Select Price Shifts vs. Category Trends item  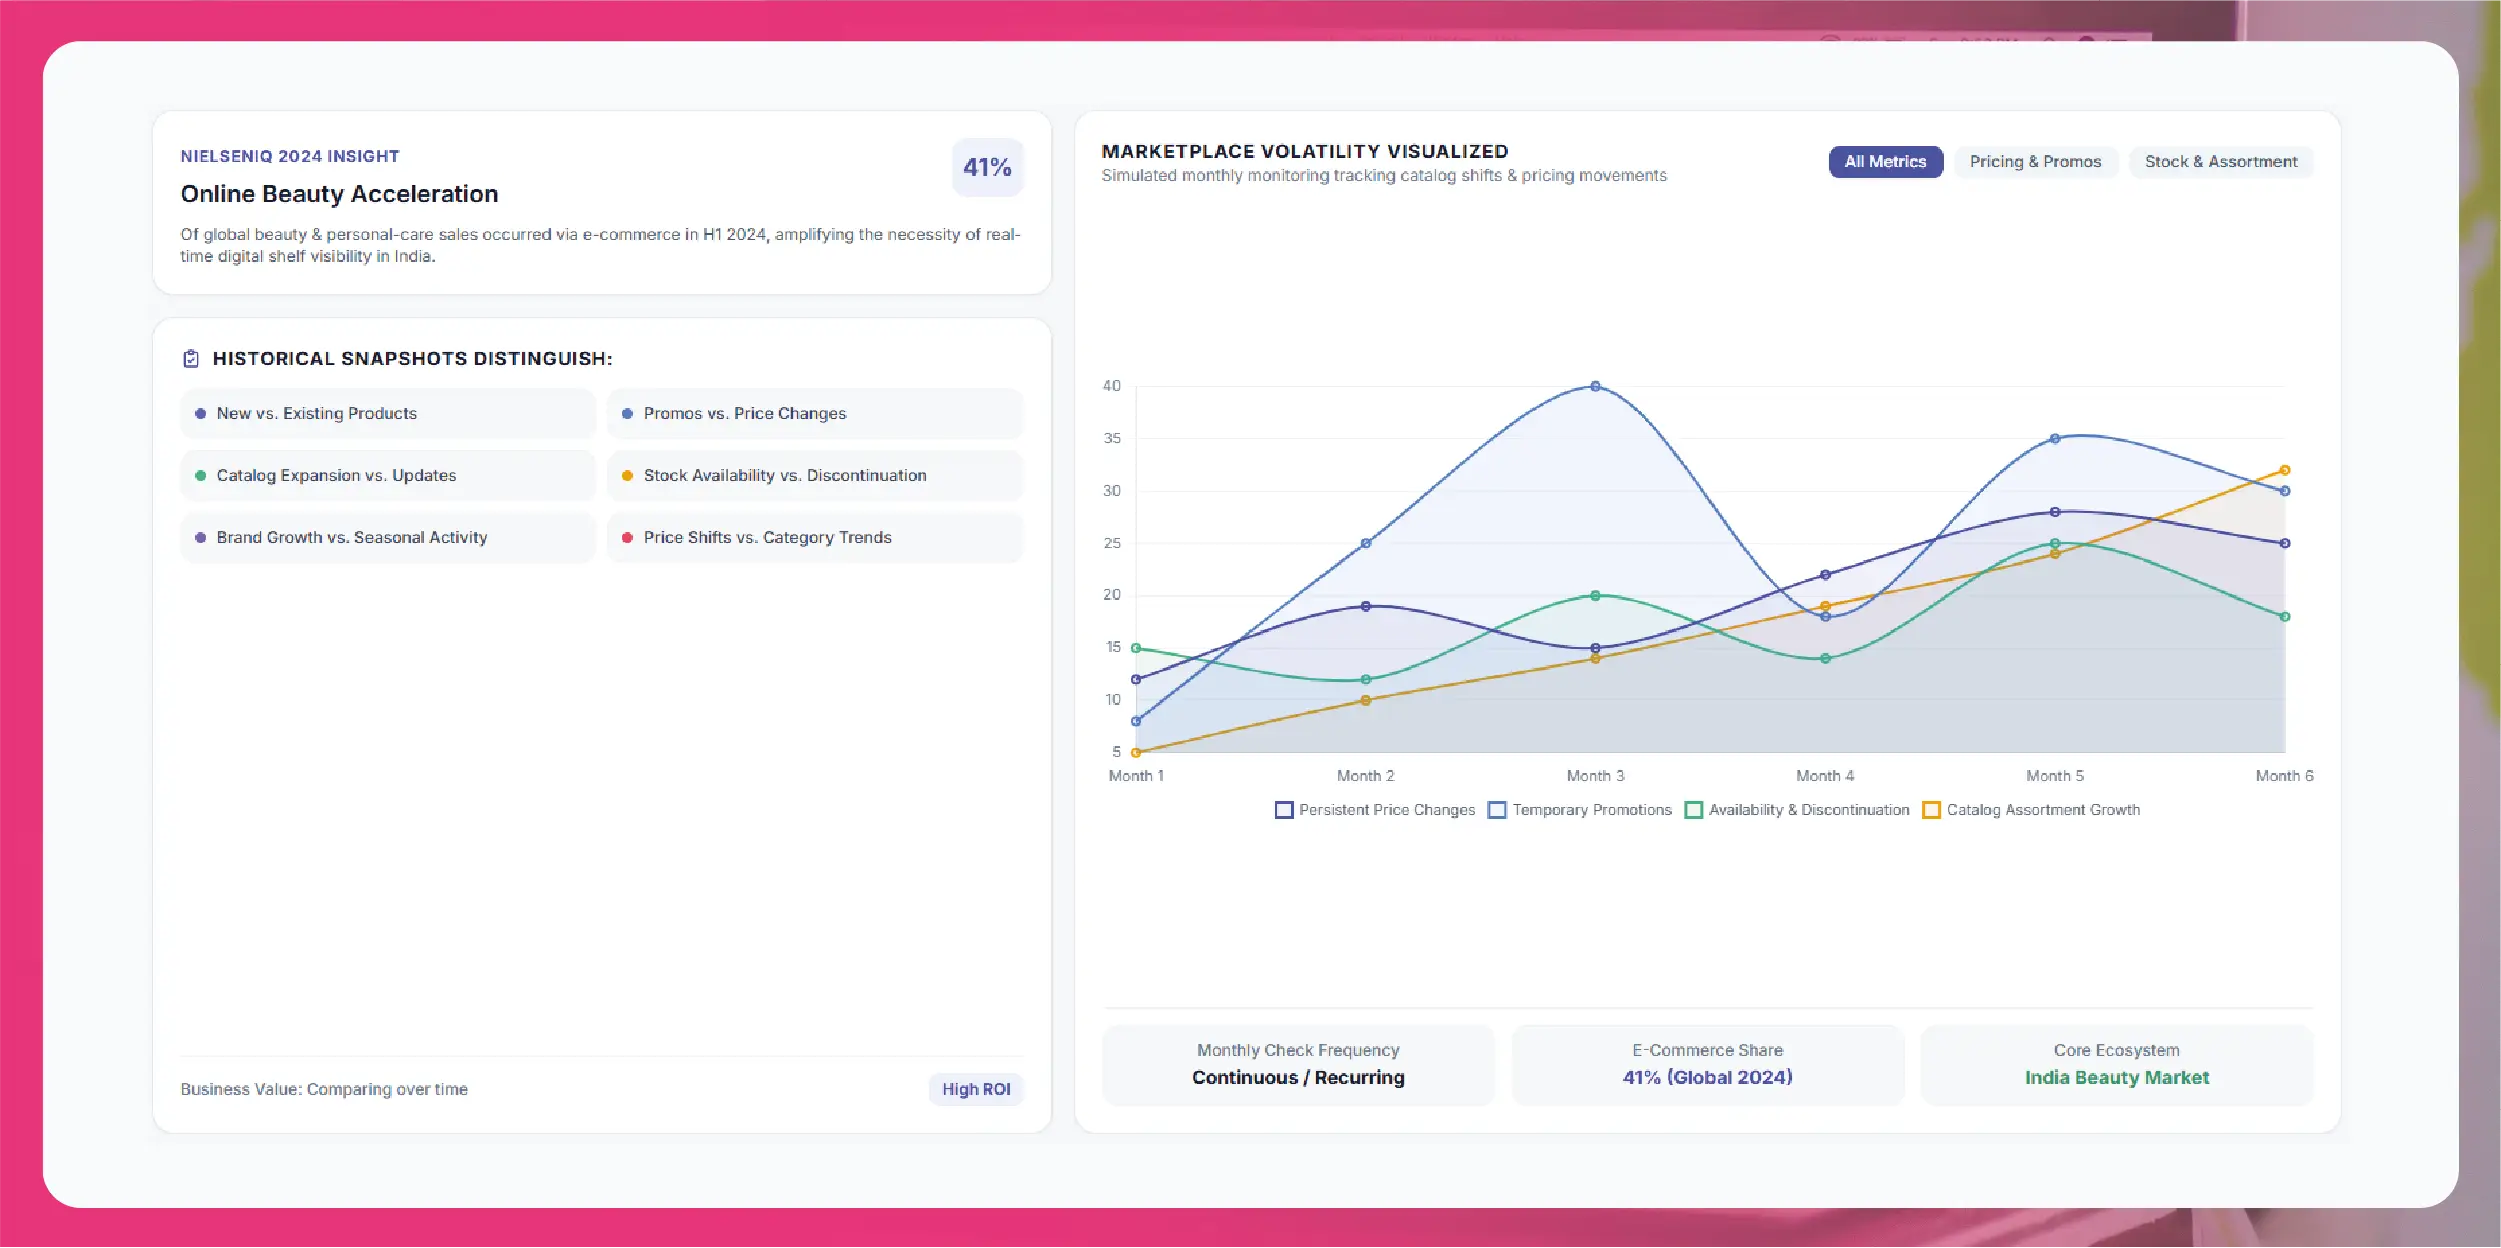point(815,538)
